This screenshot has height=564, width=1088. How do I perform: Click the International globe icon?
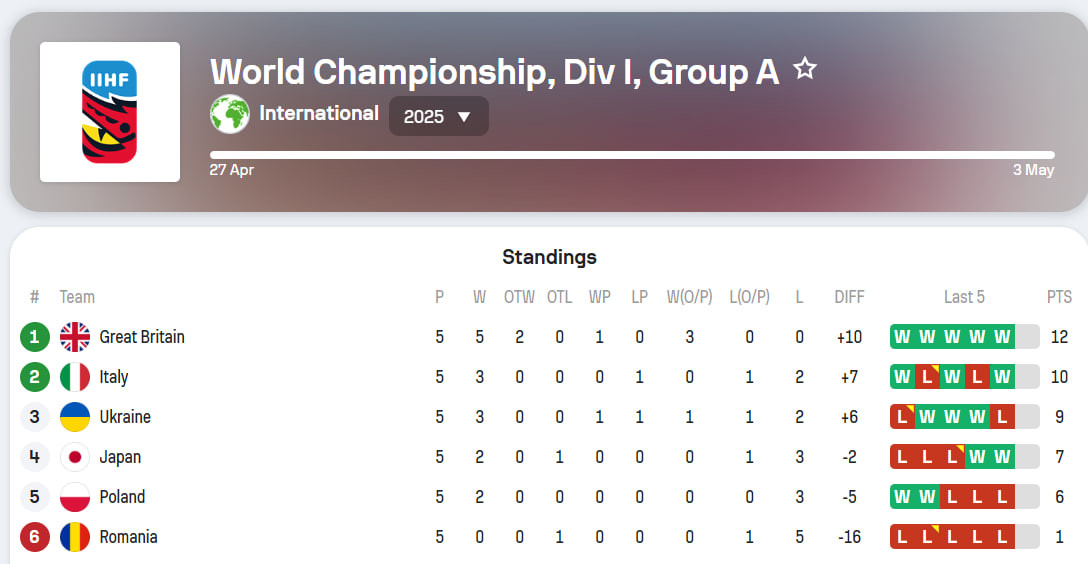pos(230,114)
